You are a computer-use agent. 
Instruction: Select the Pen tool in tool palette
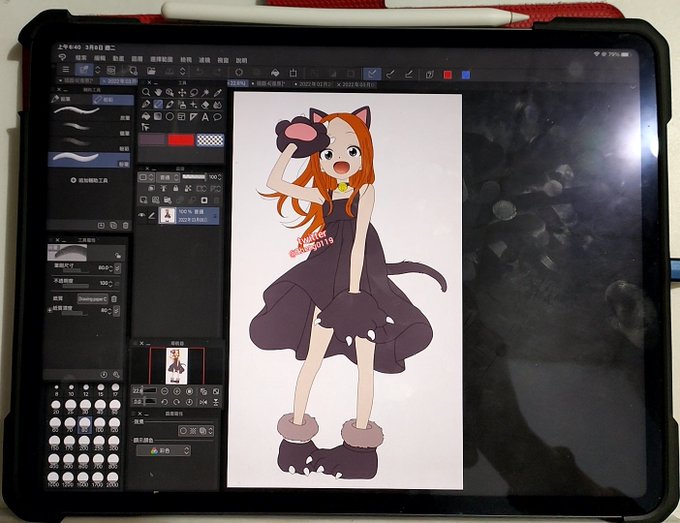[x=146, y=104]
